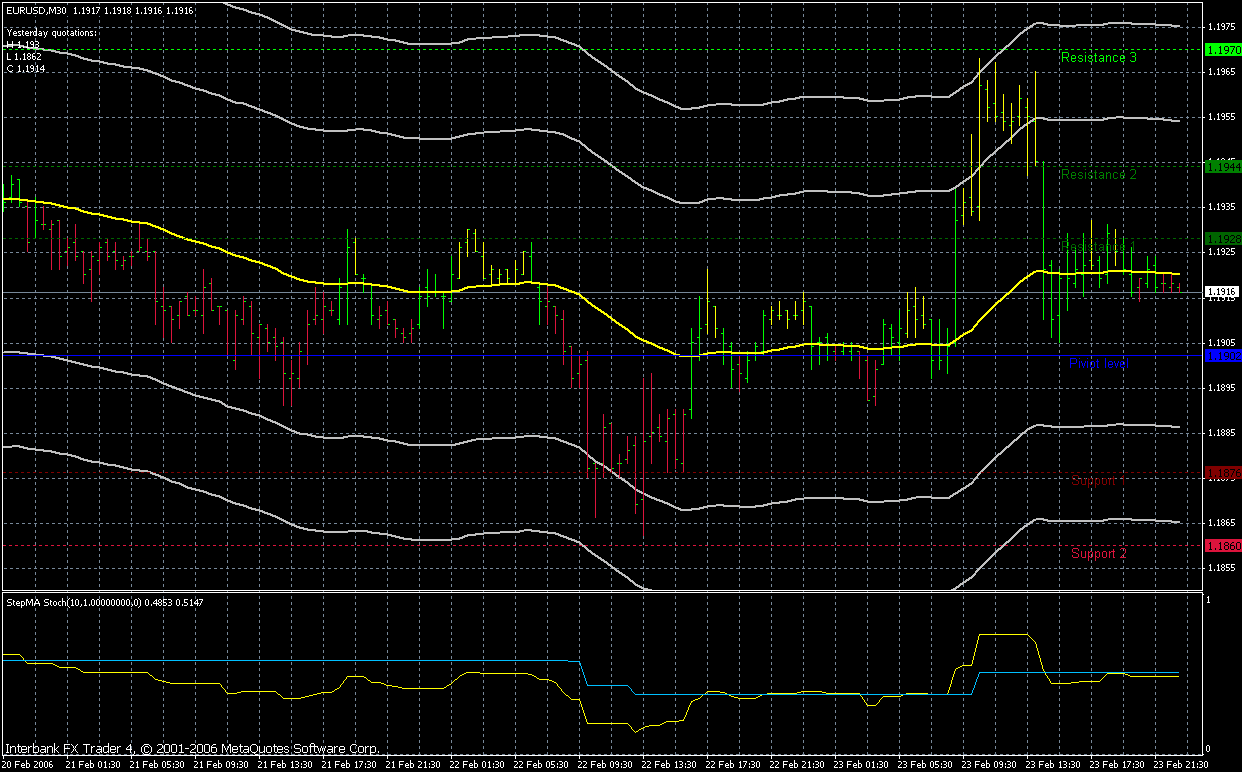Click the '21 Feb 17:30' time axis label
The image size is (1242, 772).
(350, 764)
